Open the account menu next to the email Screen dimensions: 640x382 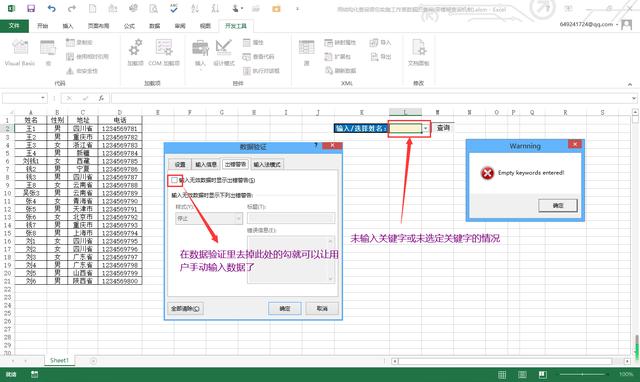point(616,25)
